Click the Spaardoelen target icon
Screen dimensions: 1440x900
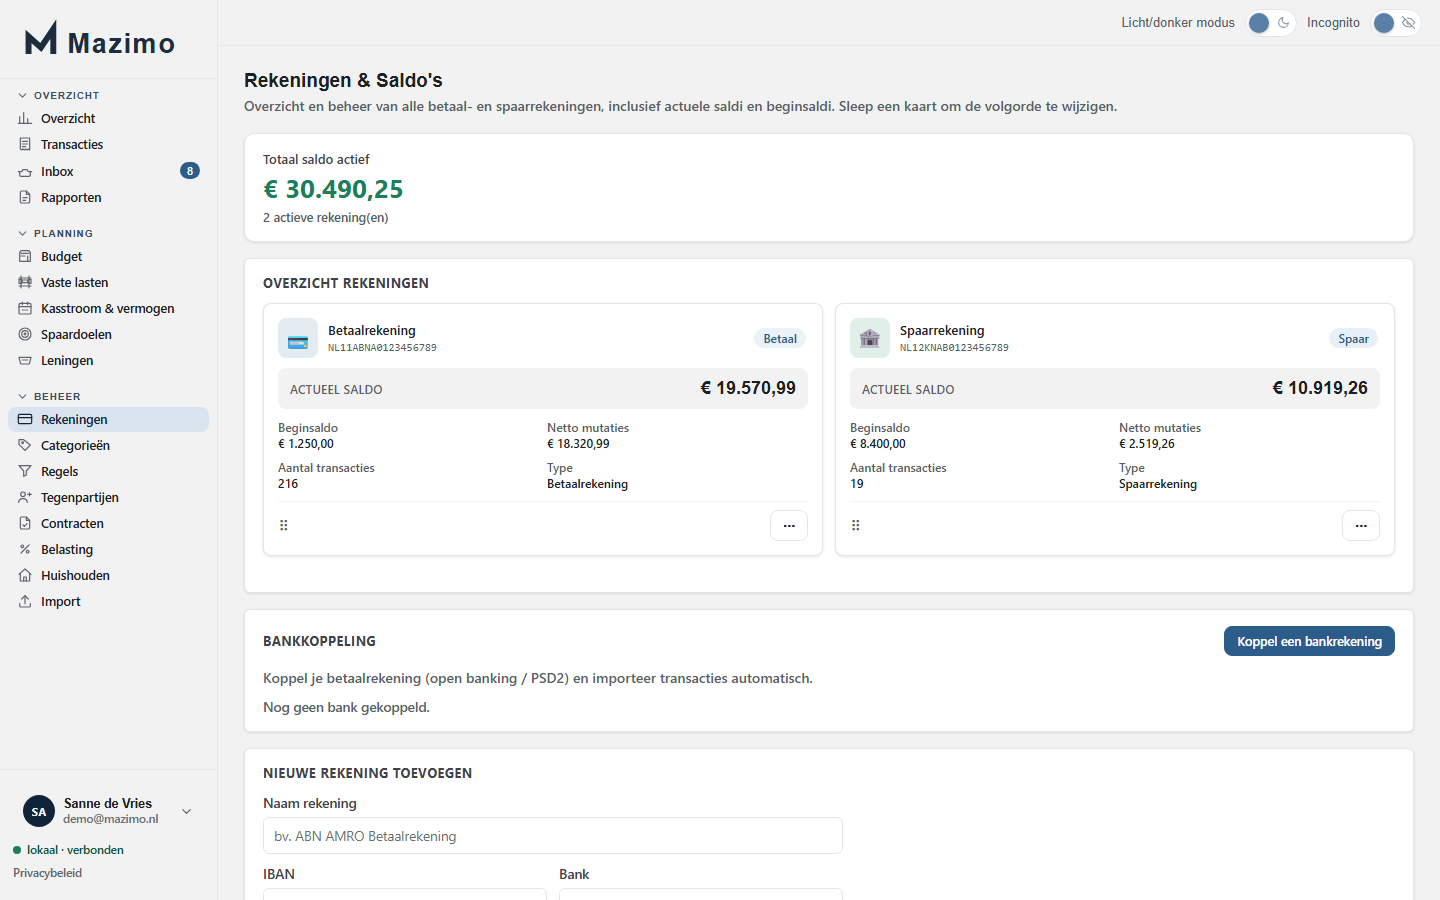(x=25, y=334)
